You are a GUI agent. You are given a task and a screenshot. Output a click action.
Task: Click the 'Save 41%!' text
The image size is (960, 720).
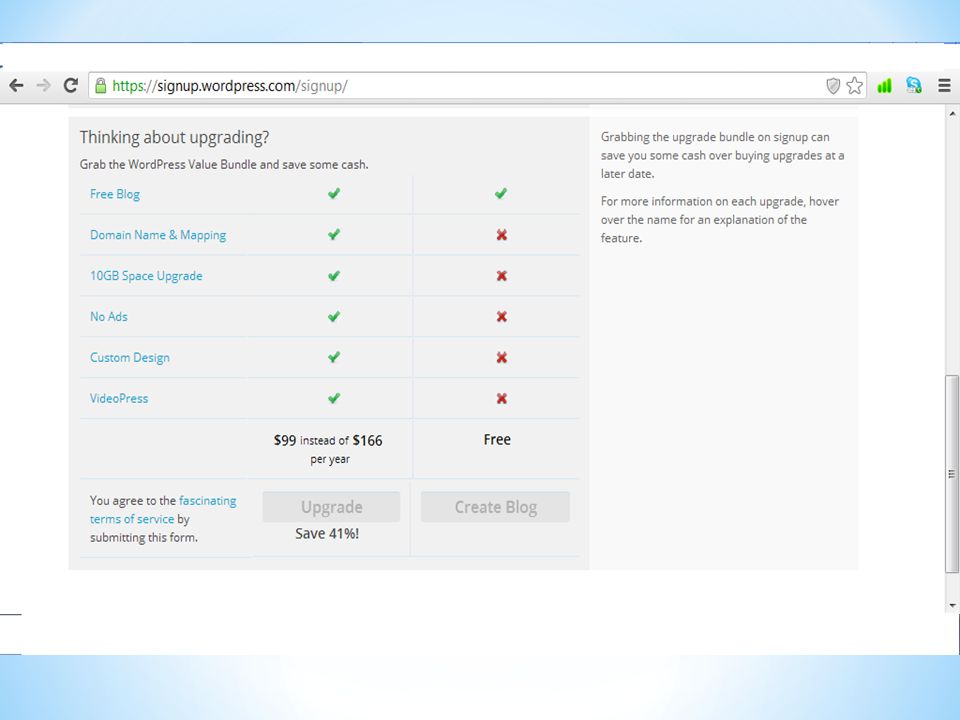327,534
